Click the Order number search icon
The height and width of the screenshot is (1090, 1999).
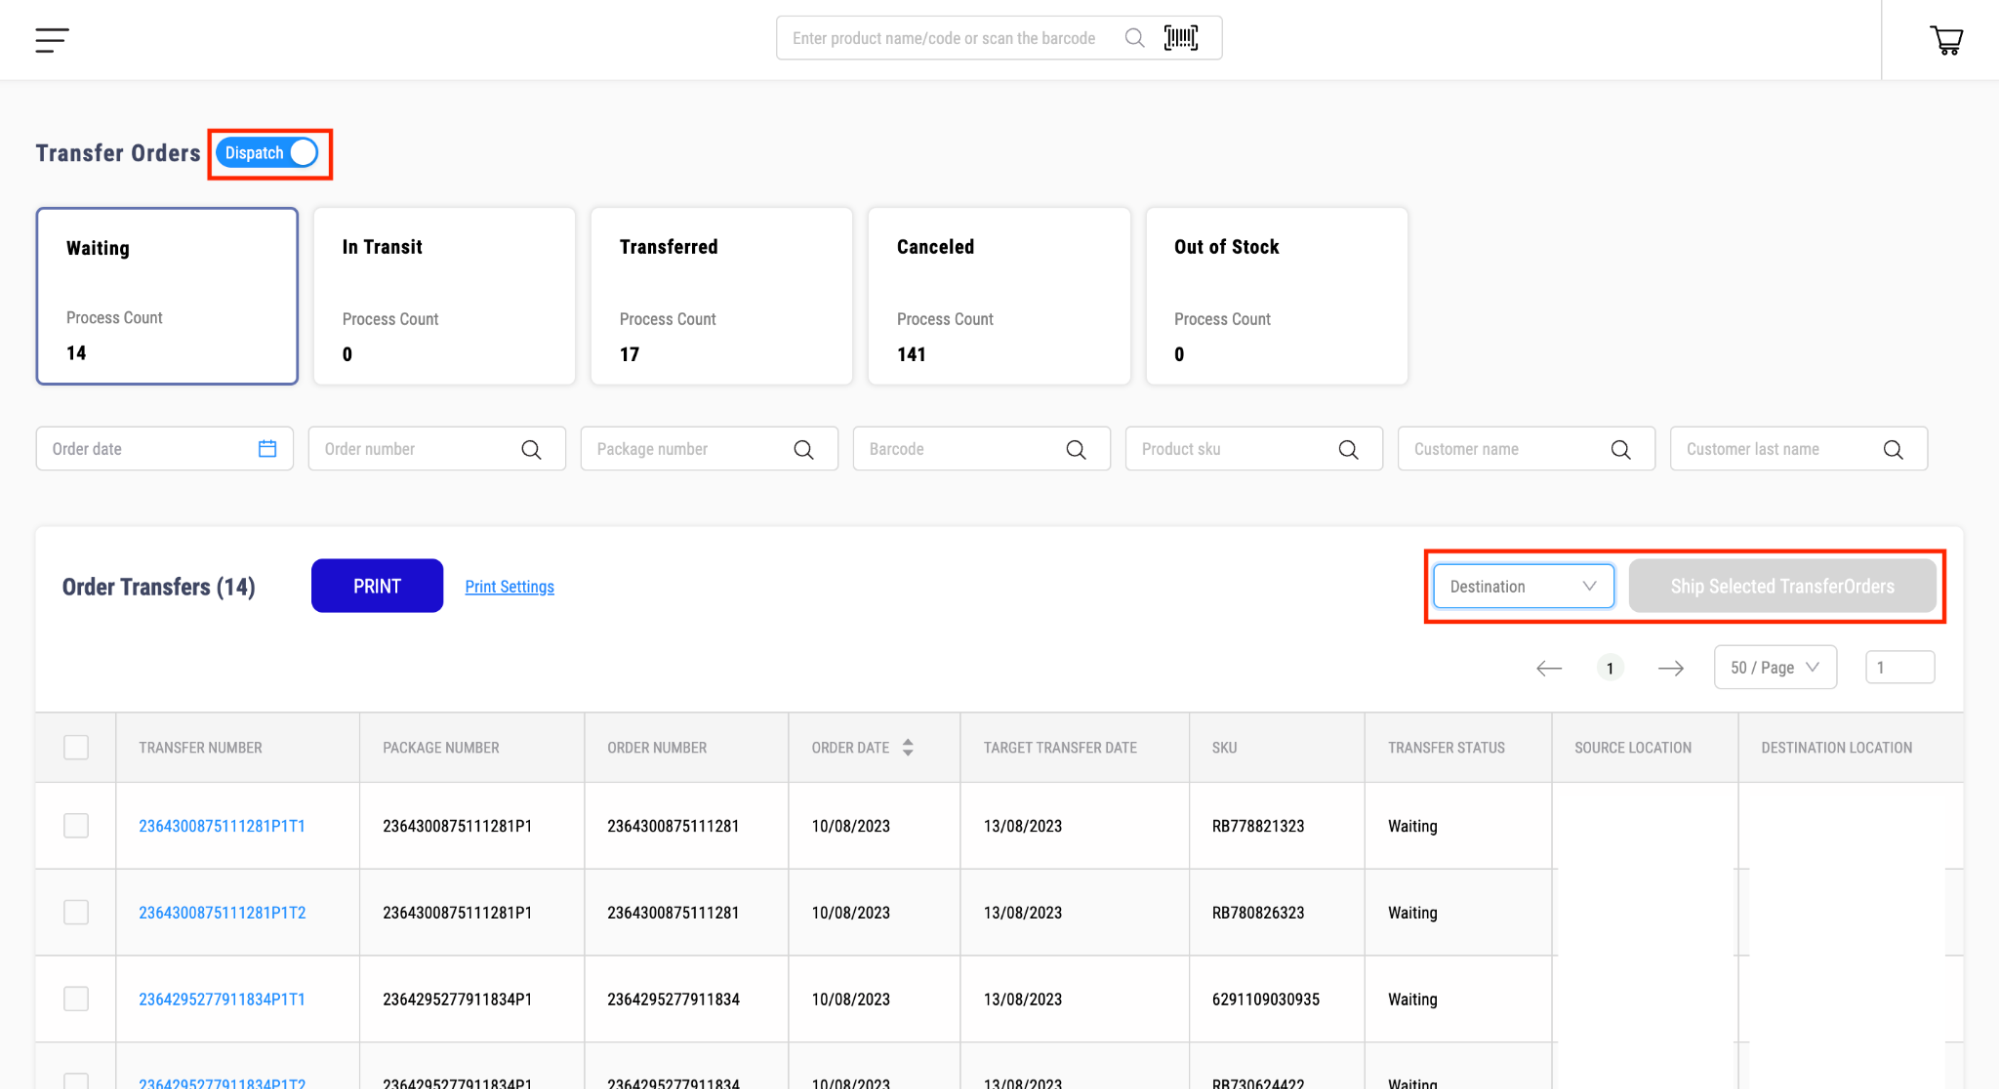coord(531,450)
